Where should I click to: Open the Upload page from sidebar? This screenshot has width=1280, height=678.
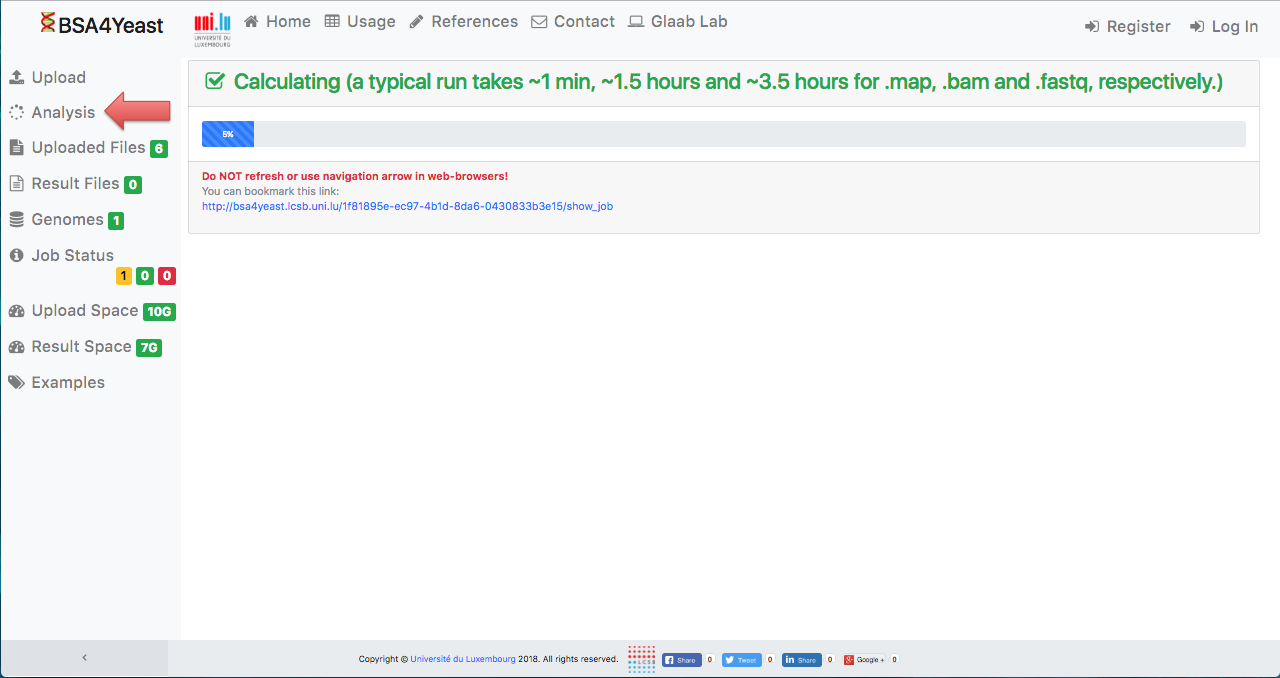point(58,77)
